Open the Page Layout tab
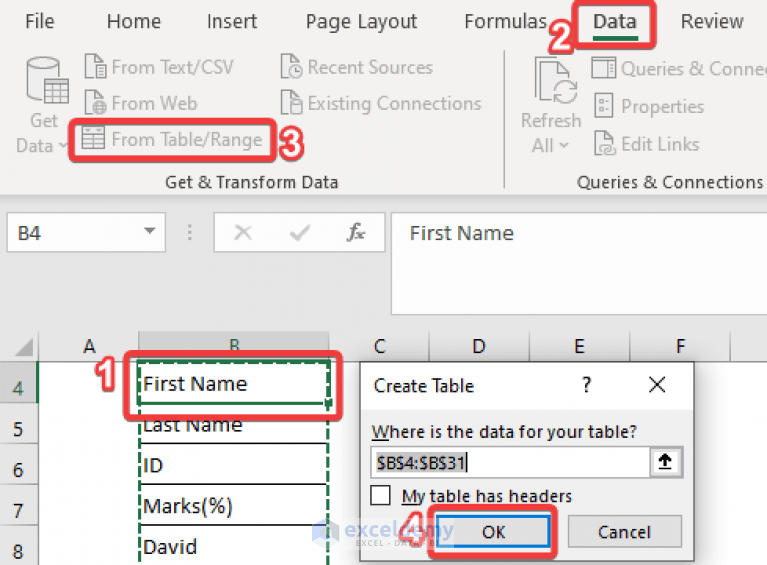This screenshot has height=565, width=767. click(361, 22)
